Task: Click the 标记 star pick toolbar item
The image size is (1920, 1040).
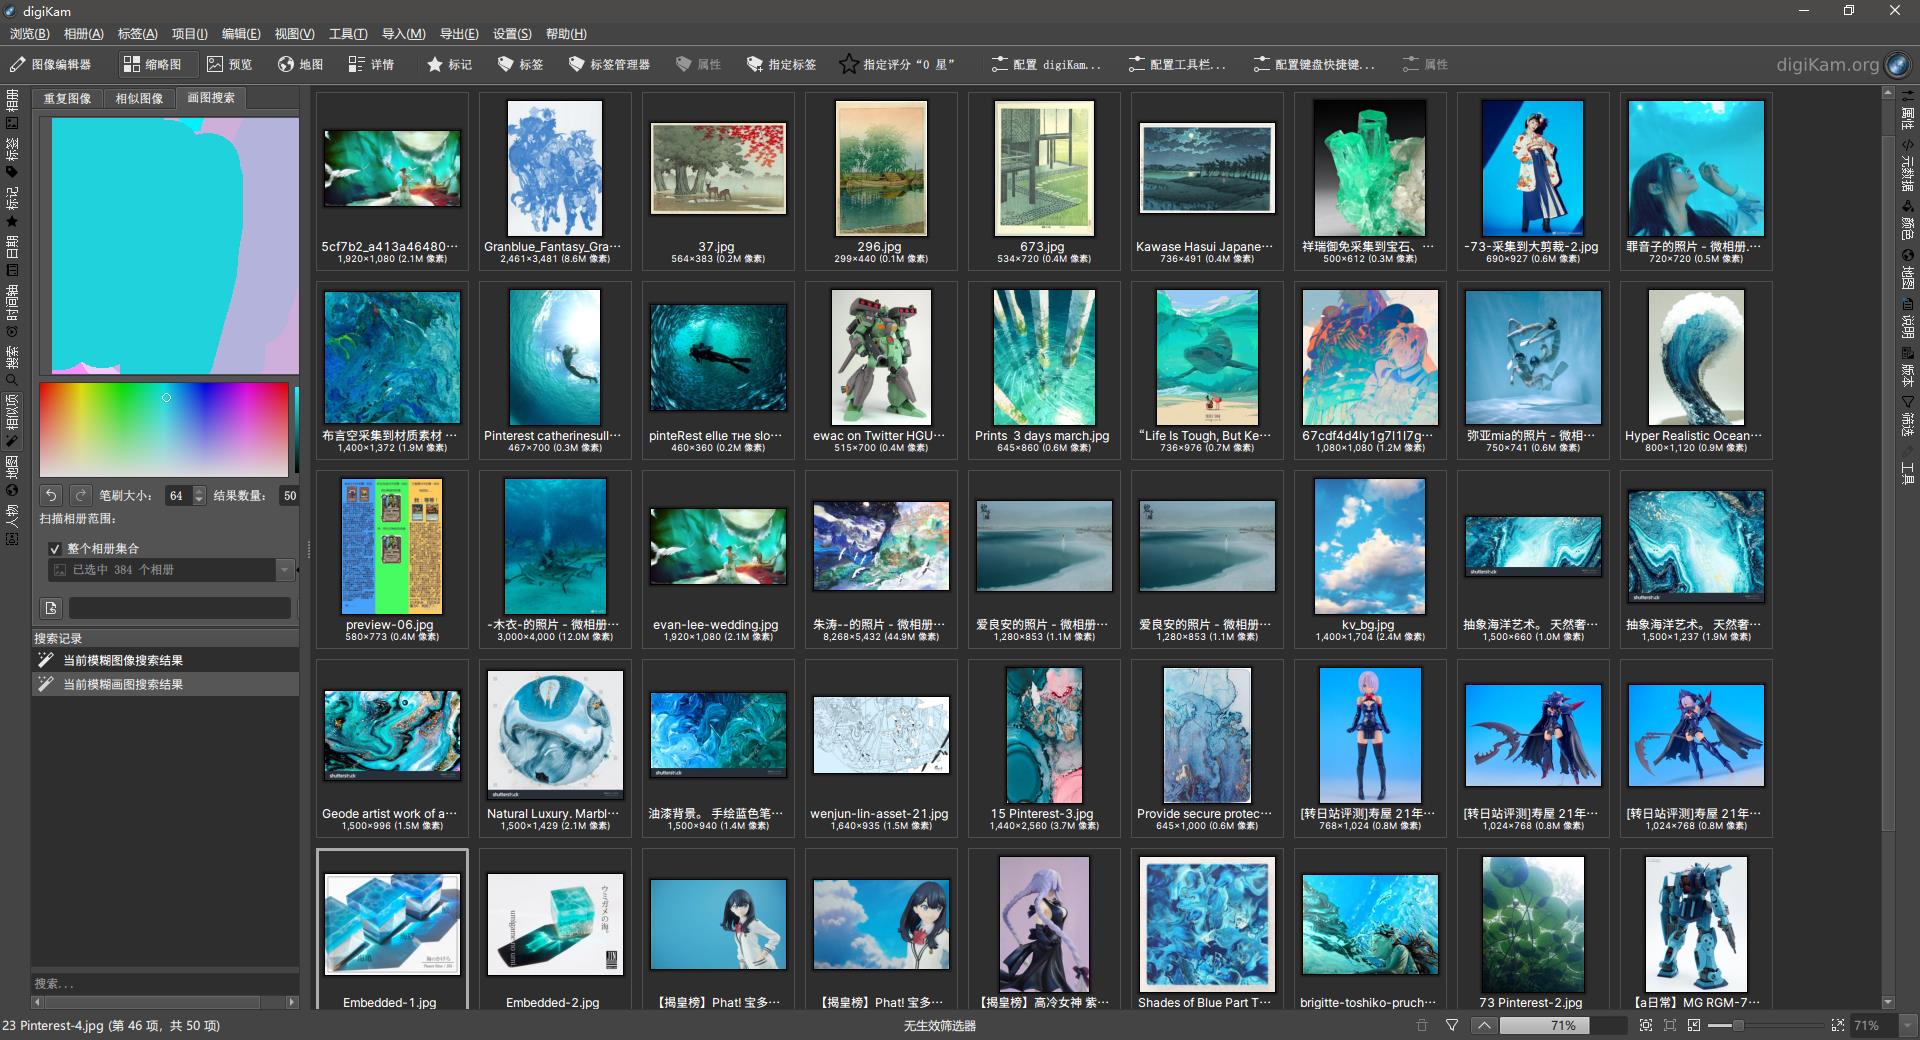Action: [x=449, y=64]
